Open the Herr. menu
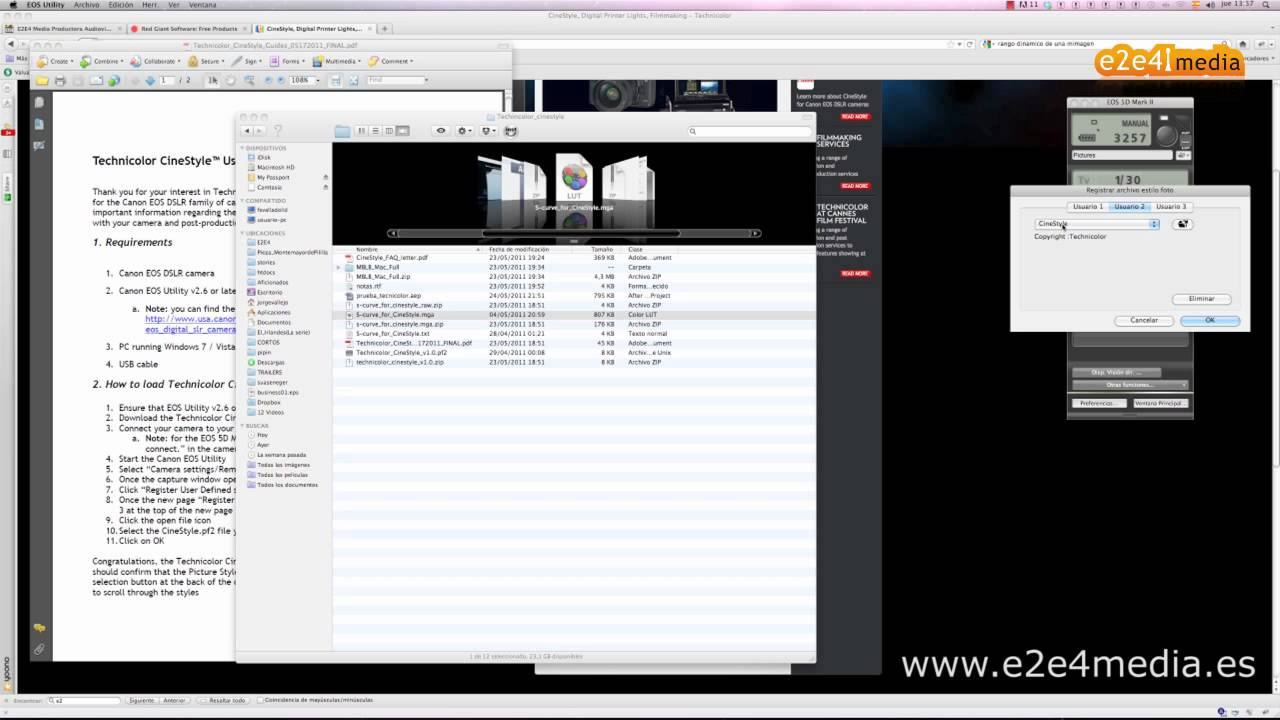The height and width of the screenshot is (720, 1280). [150, 5]
